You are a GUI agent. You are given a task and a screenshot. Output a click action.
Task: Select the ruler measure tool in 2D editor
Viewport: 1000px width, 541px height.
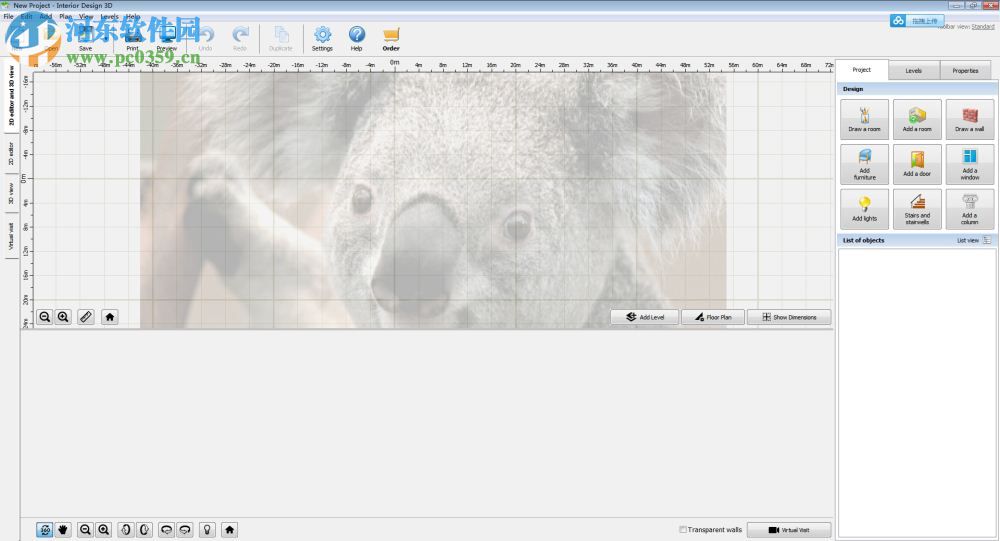pyautogui.click(x=86, y=317)
